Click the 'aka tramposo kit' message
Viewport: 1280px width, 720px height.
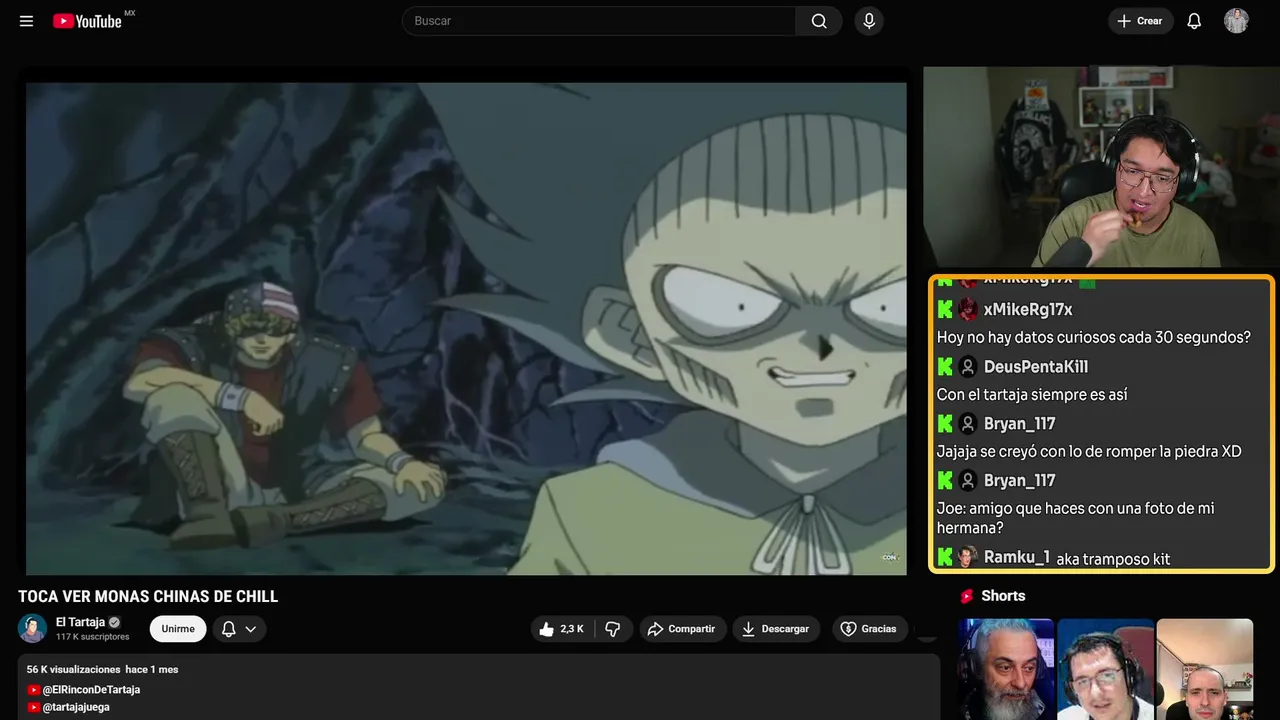(x=1113, y=559)
